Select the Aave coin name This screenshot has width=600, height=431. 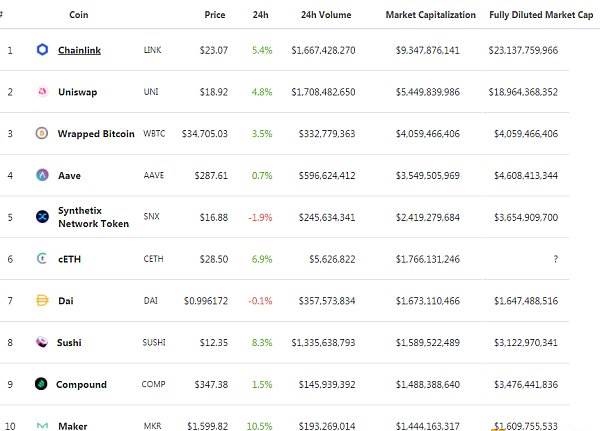[69, 175]
